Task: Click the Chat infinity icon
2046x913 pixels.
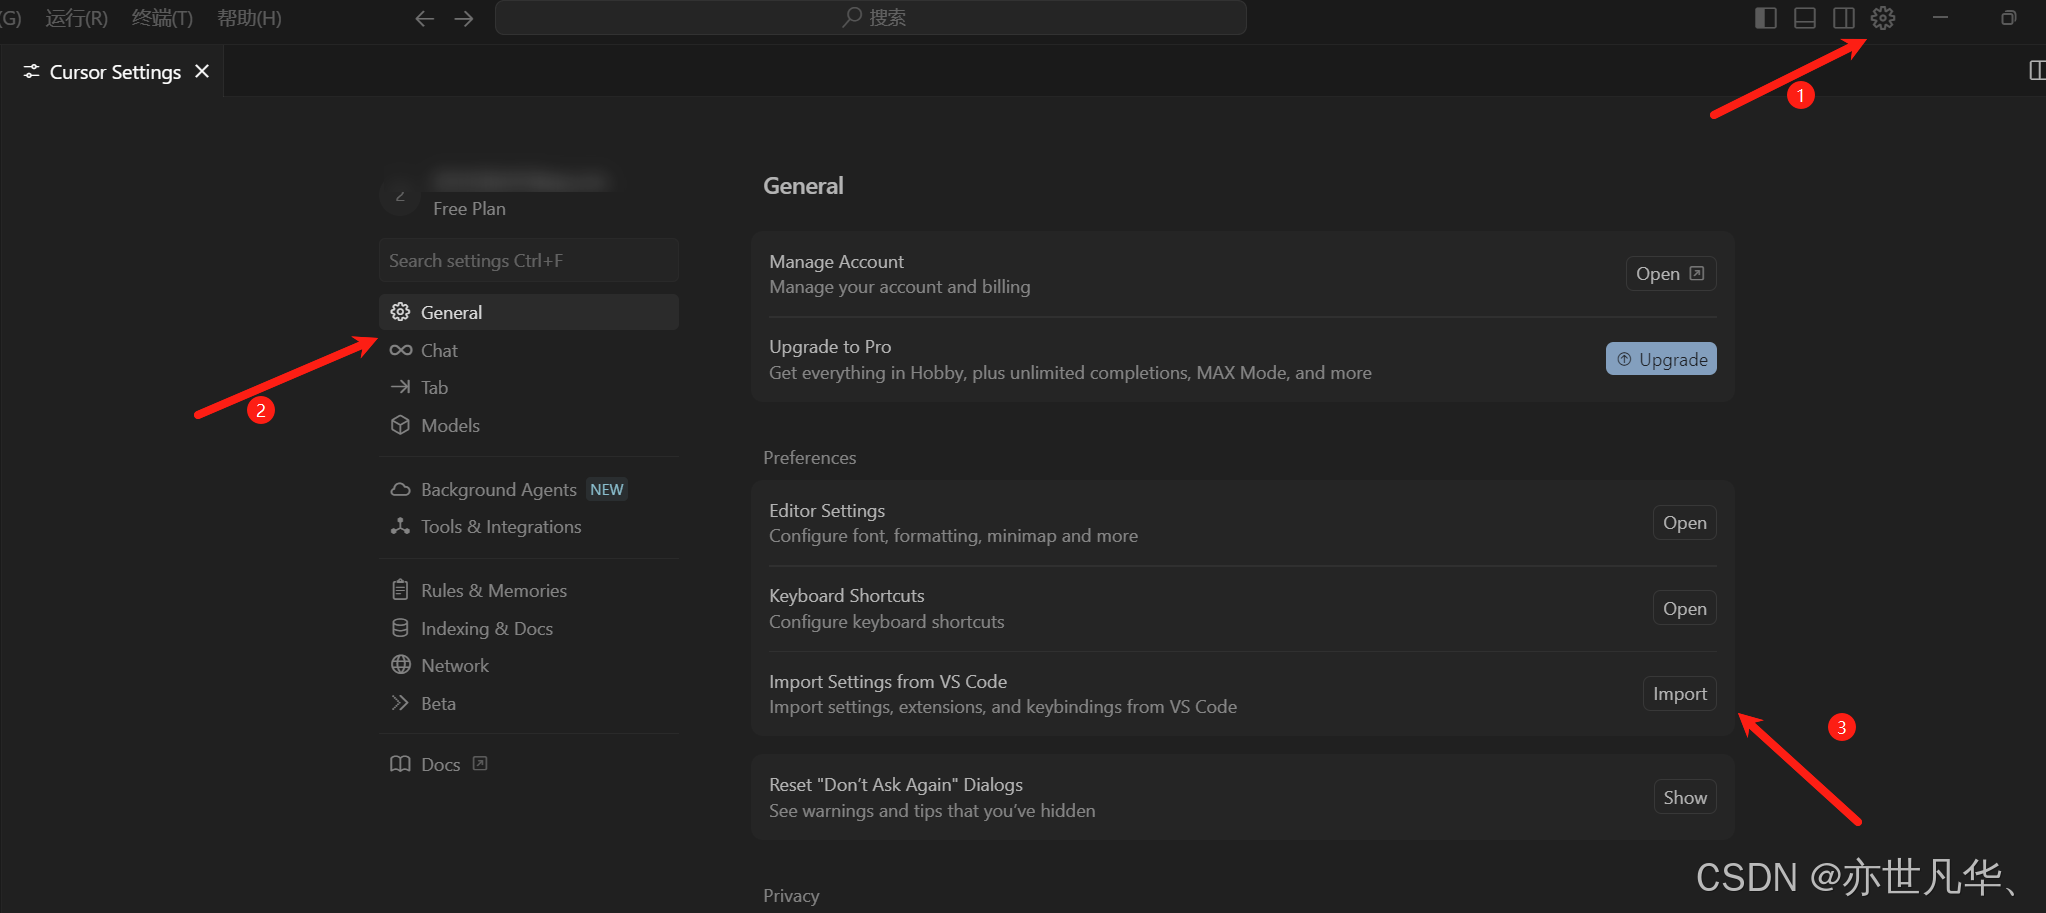Action: 400,350
